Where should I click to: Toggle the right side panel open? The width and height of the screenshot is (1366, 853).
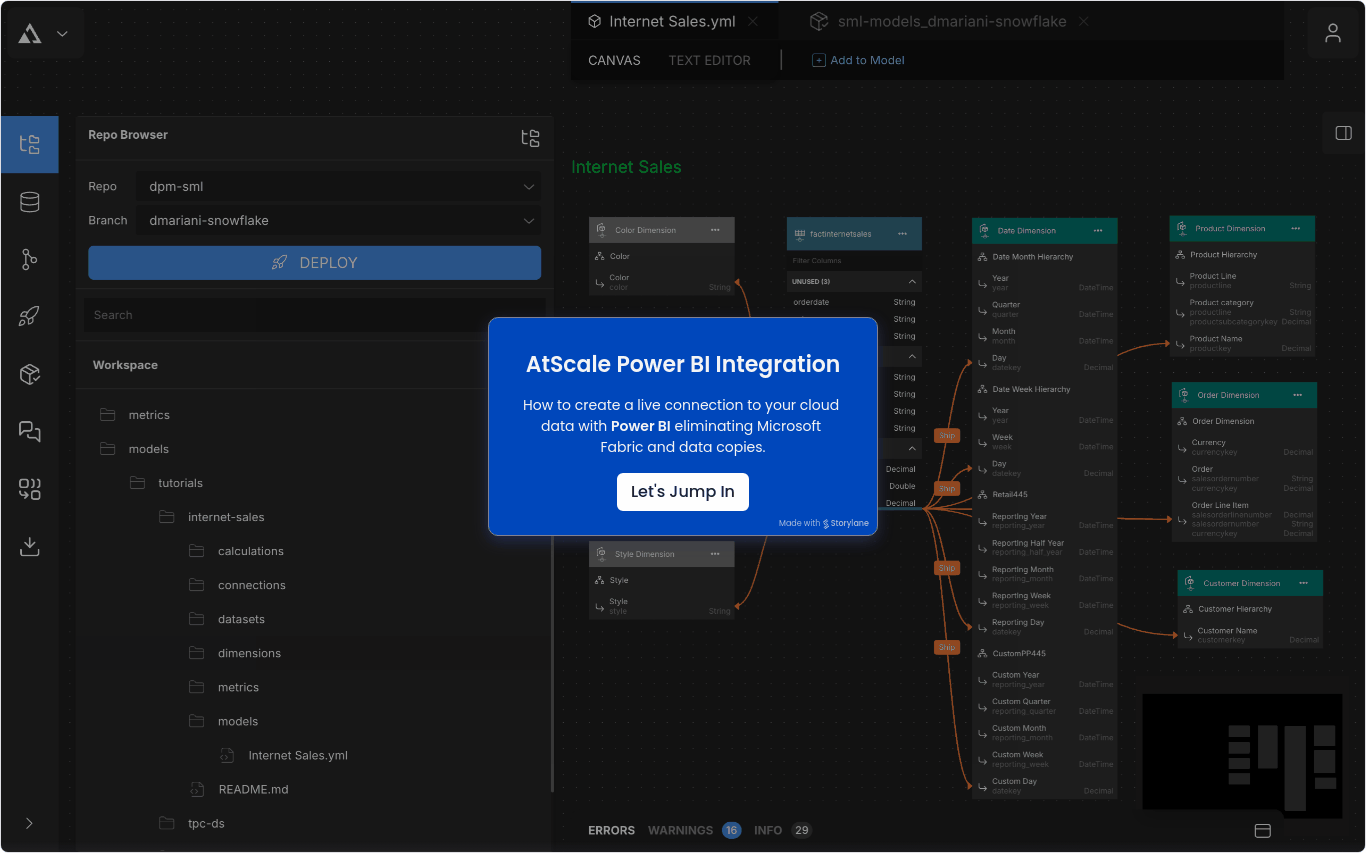click(1344, 132)
